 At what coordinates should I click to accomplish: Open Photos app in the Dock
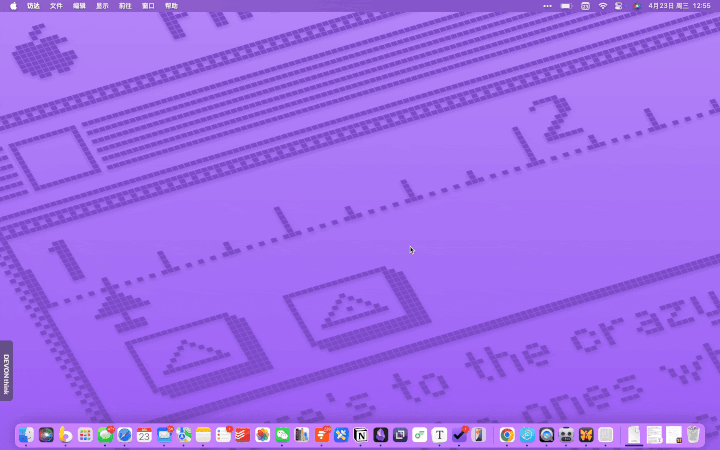coord(262,435)
